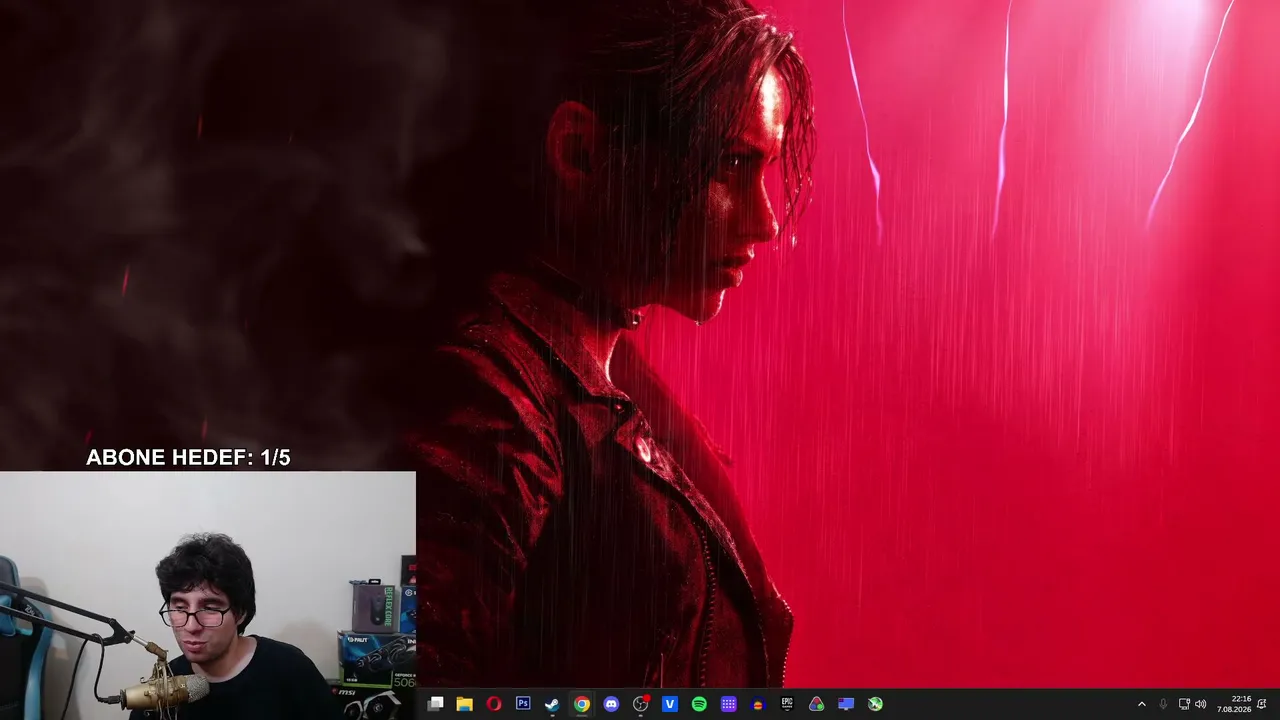
Task: Open the clock and calendar flyout
Action: (1234, 704)
